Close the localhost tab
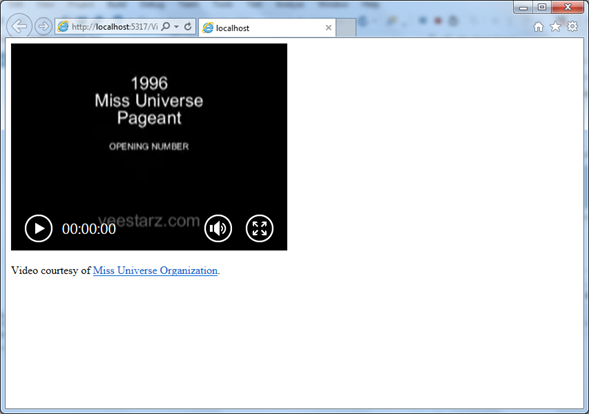Viewport: 589px width, 414px height. [328, 27]
